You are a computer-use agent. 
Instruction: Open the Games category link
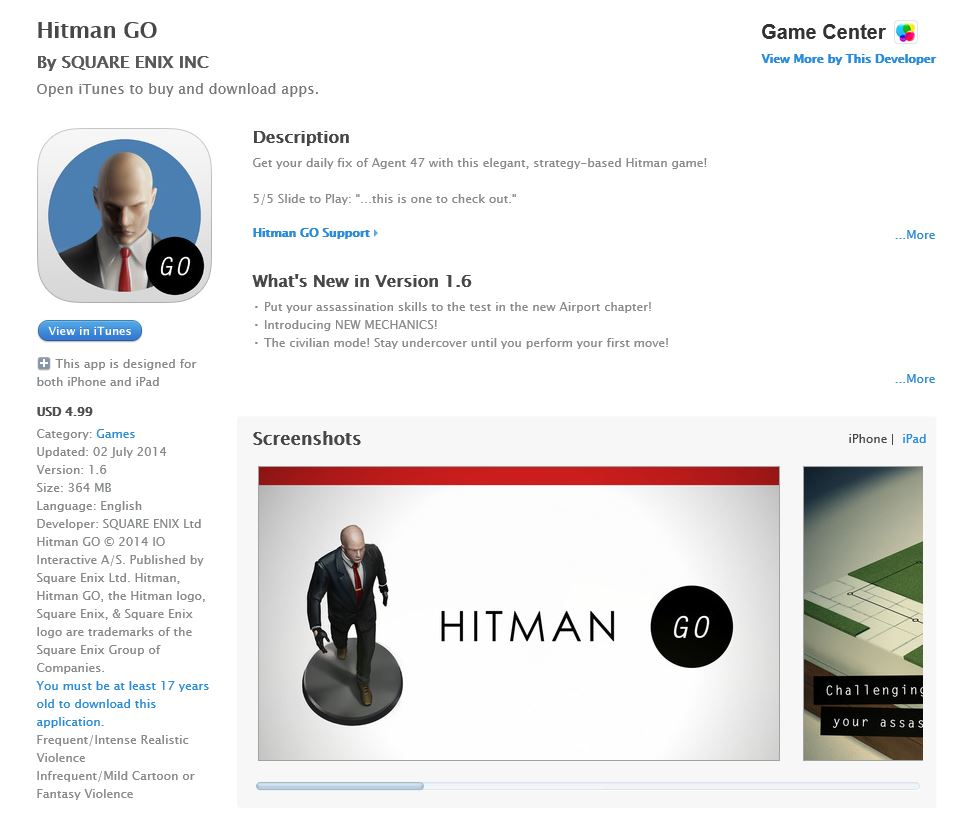(115, 434)
